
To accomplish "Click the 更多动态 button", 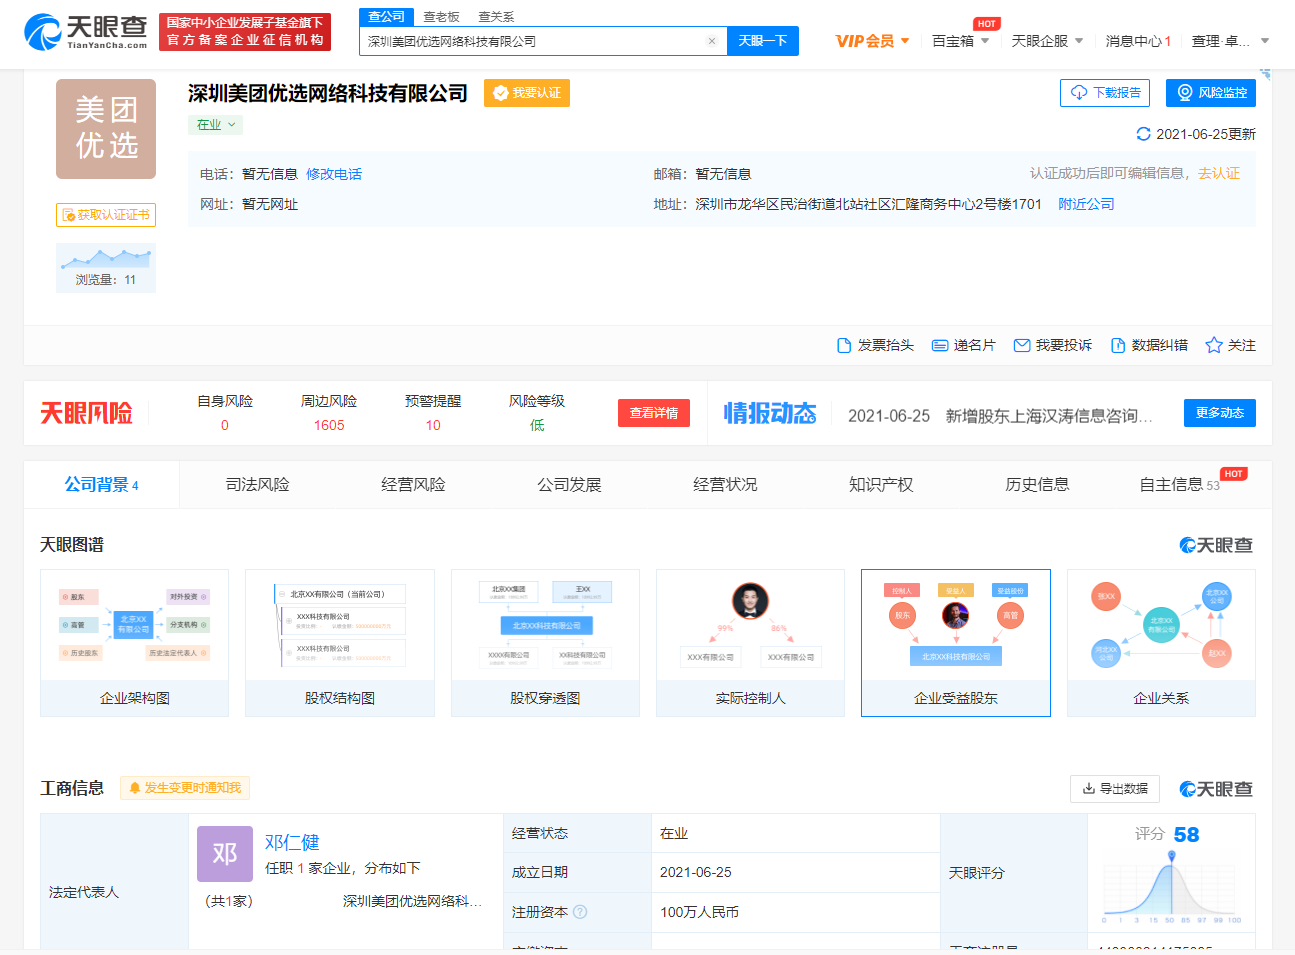I will pyautogui.click(x=1220, y=413).
